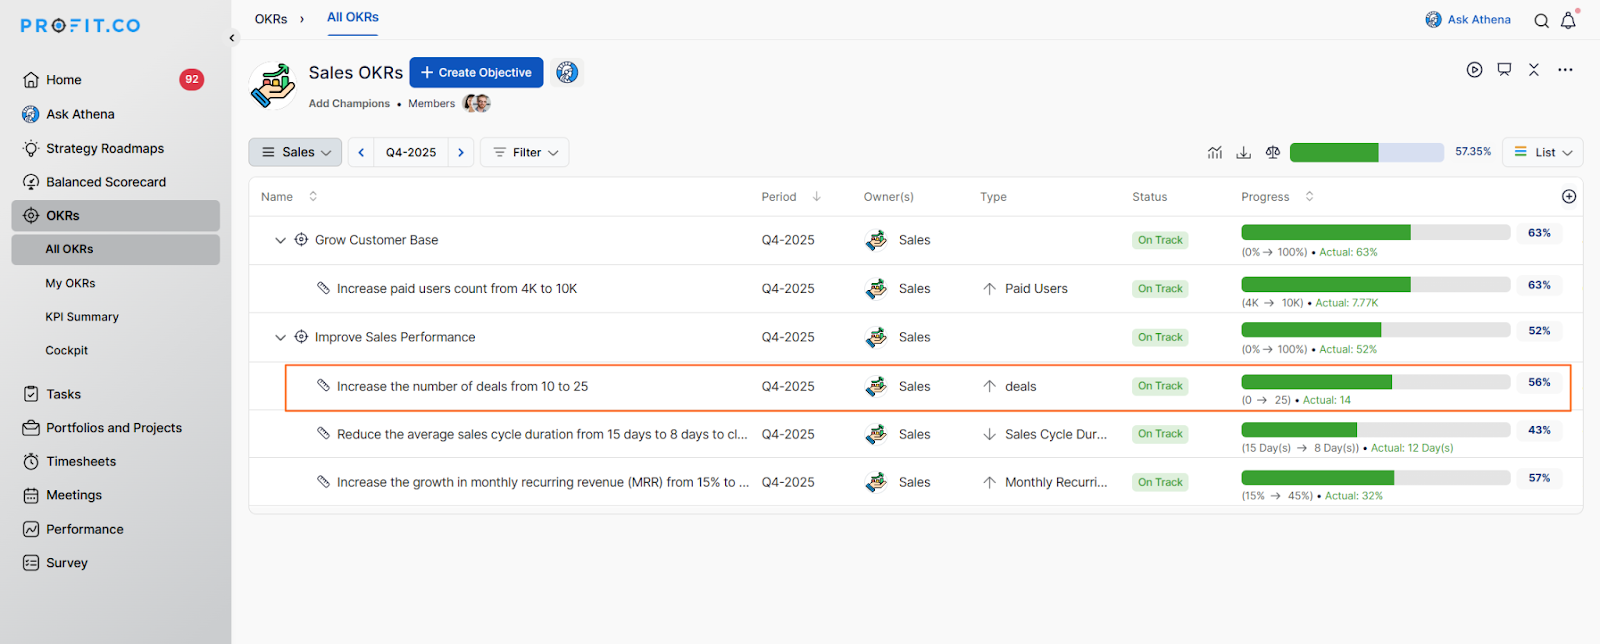Open Increase the growth in MRR key result

[x=542, y=482]
